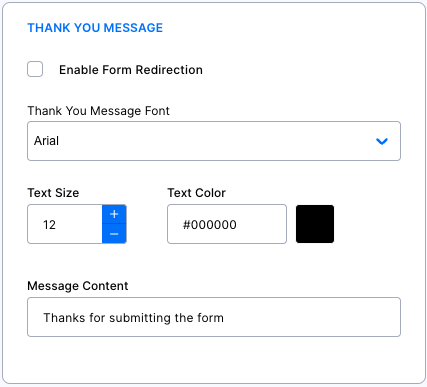
Task: Click empty area right of Arial in dropdown
Action: pyautogui.click(x=217, y=141)
